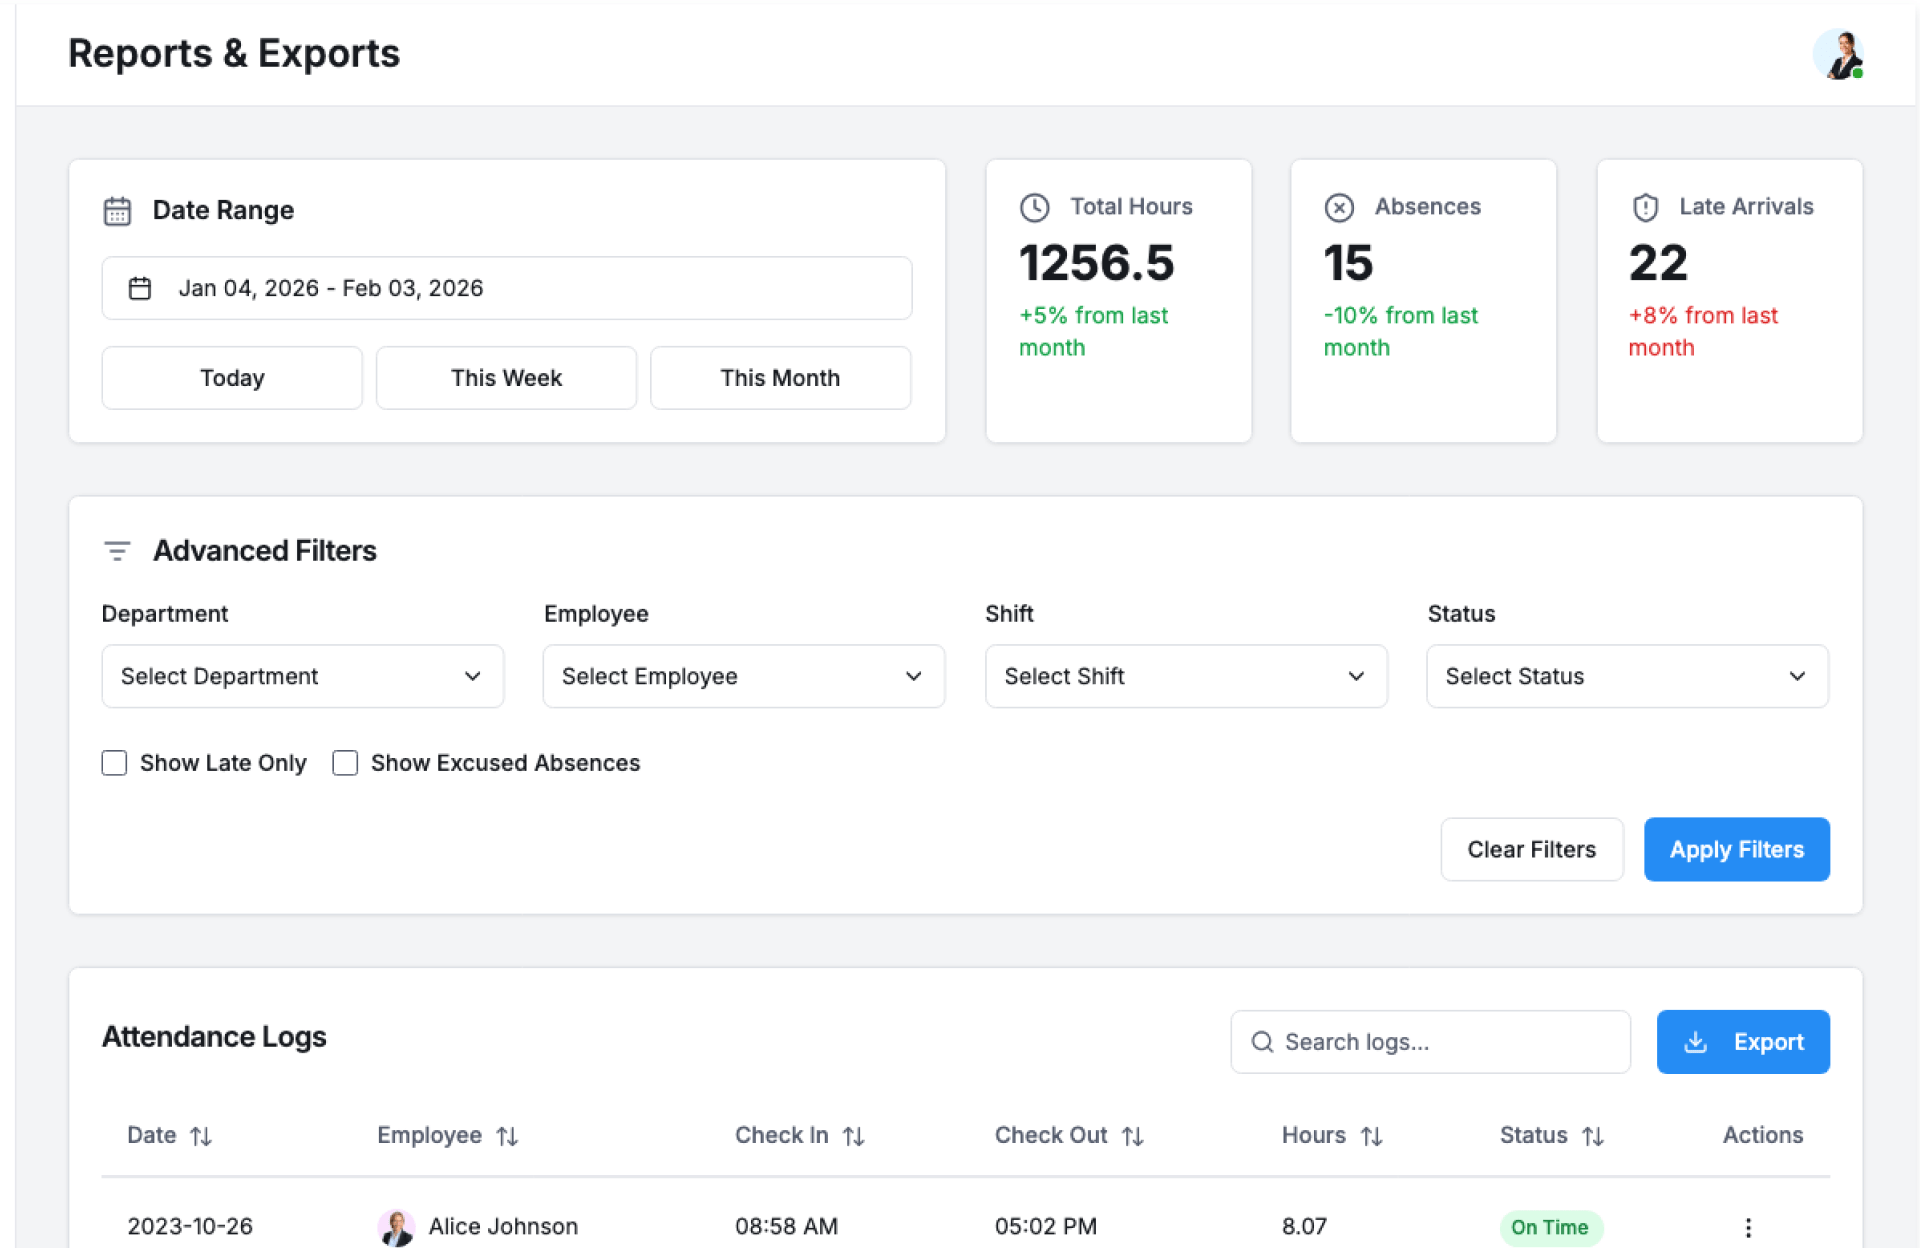Expand the Select Employee dropdown
1920x1248 pixels.
click(743, 676)
